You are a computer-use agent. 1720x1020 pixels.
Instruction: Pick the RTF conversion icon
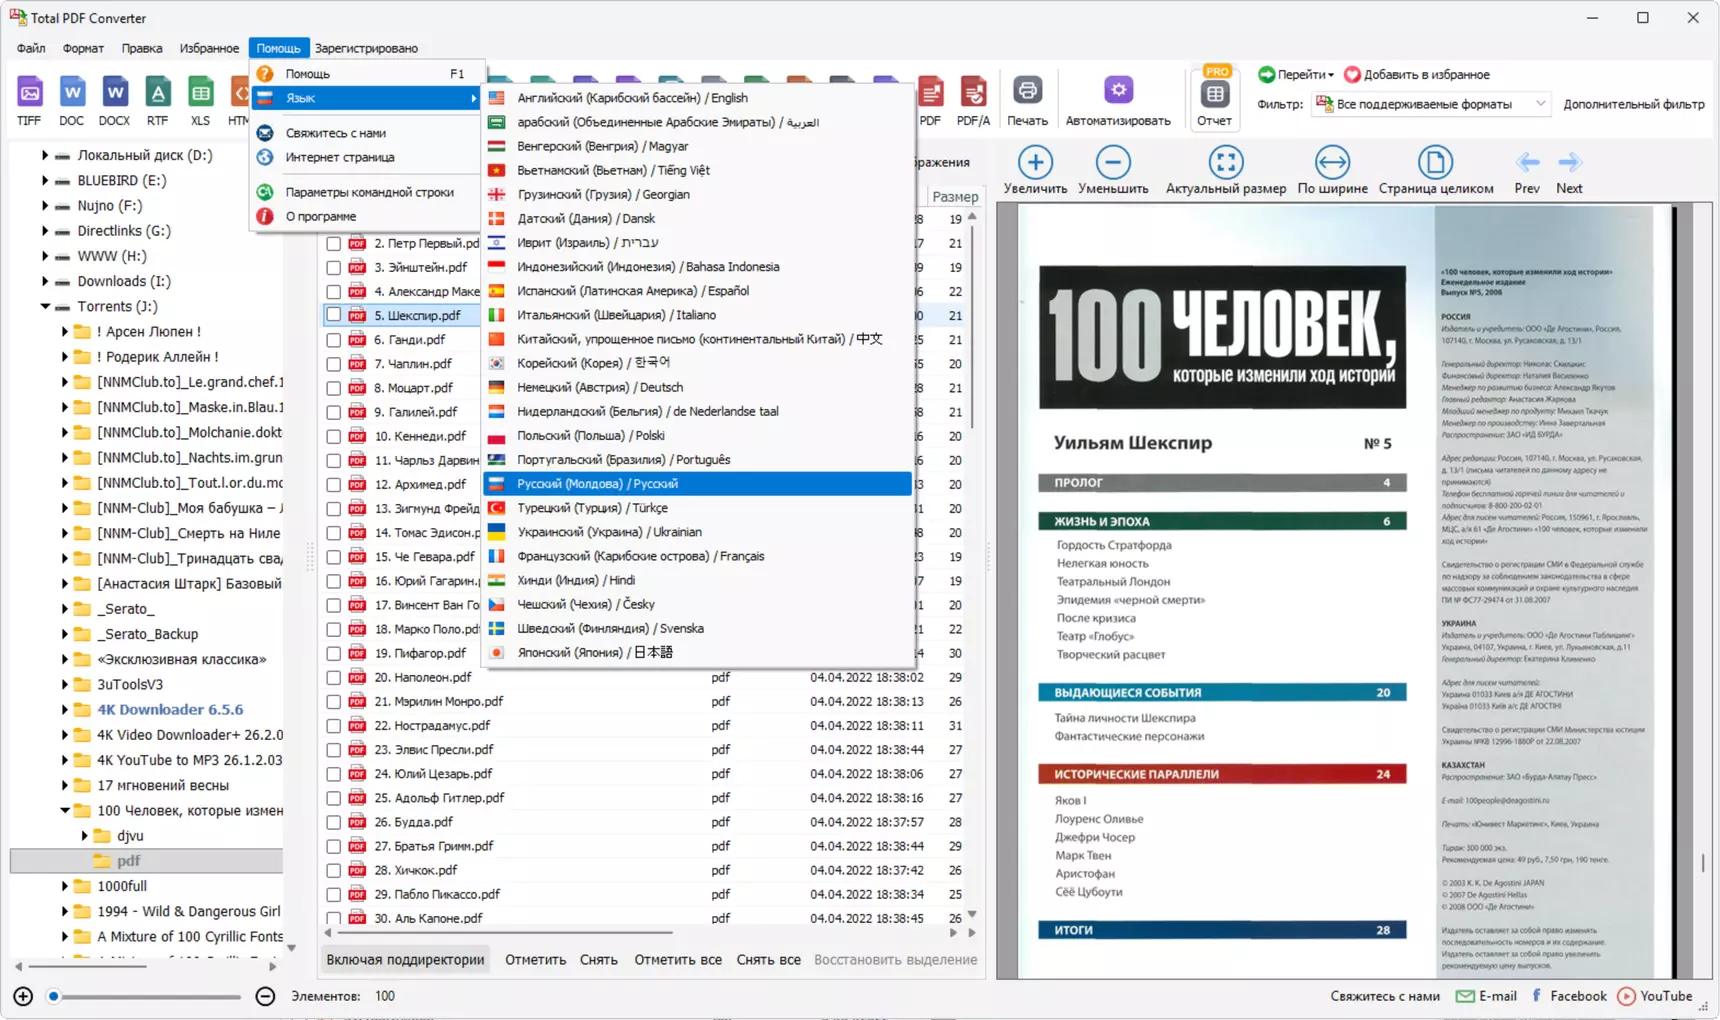[157, 100]
